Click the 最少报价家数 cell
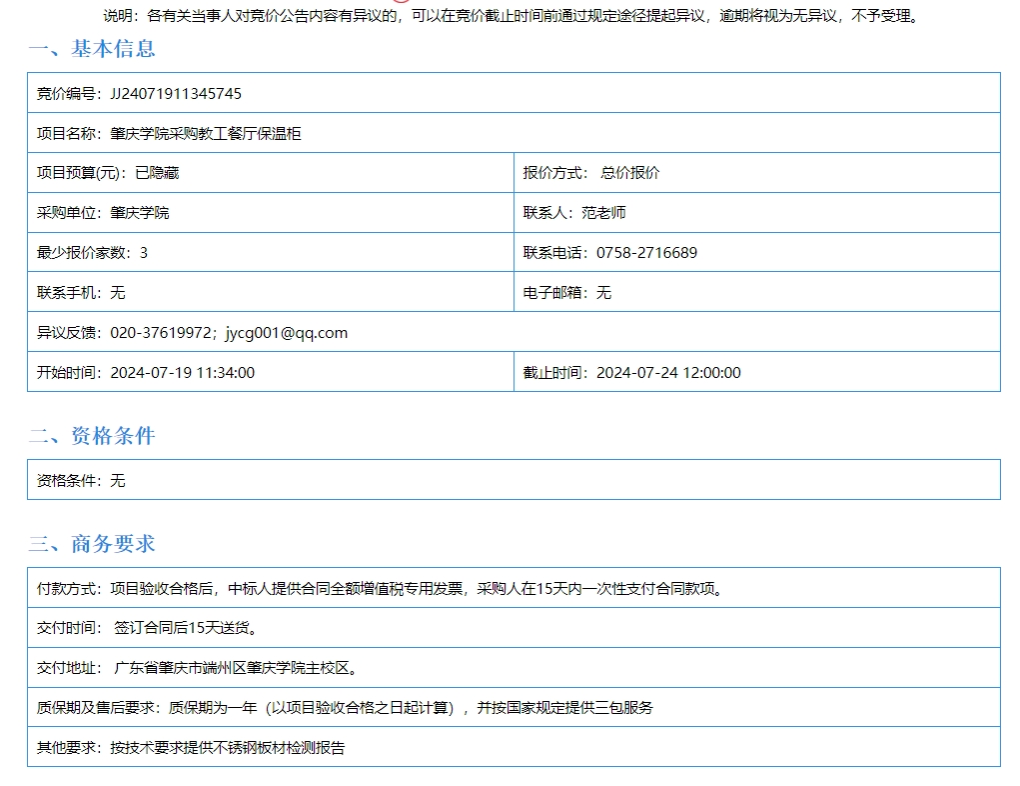This screenshot has width=1020, height=786. pyautogui.click(x=92, y=253)
